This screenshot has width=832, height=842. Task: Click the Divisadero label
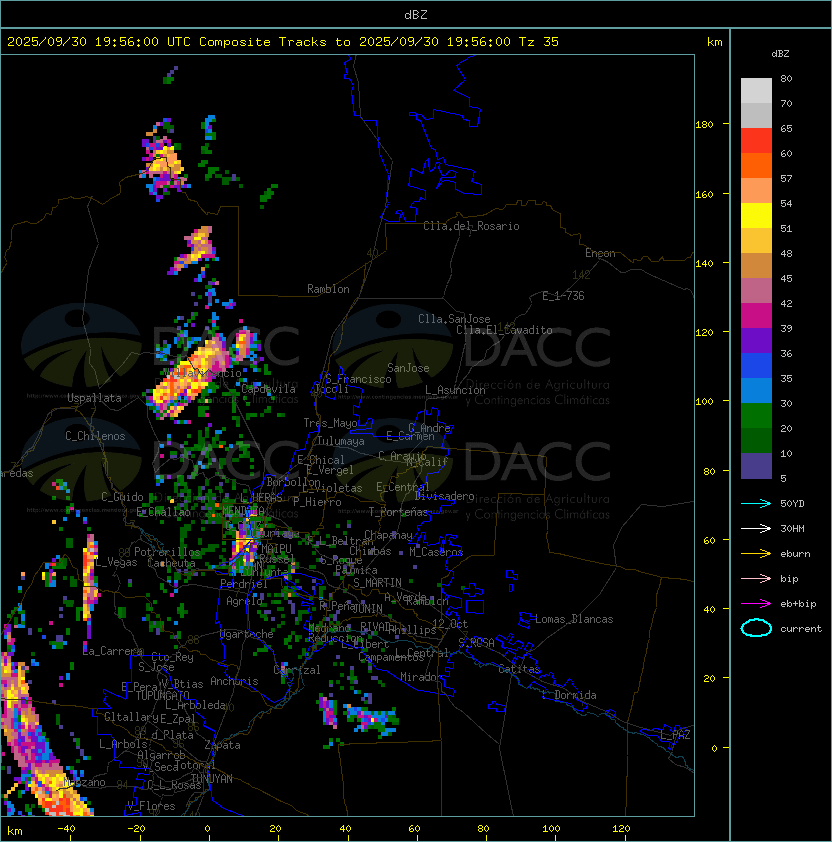[444, 496]
